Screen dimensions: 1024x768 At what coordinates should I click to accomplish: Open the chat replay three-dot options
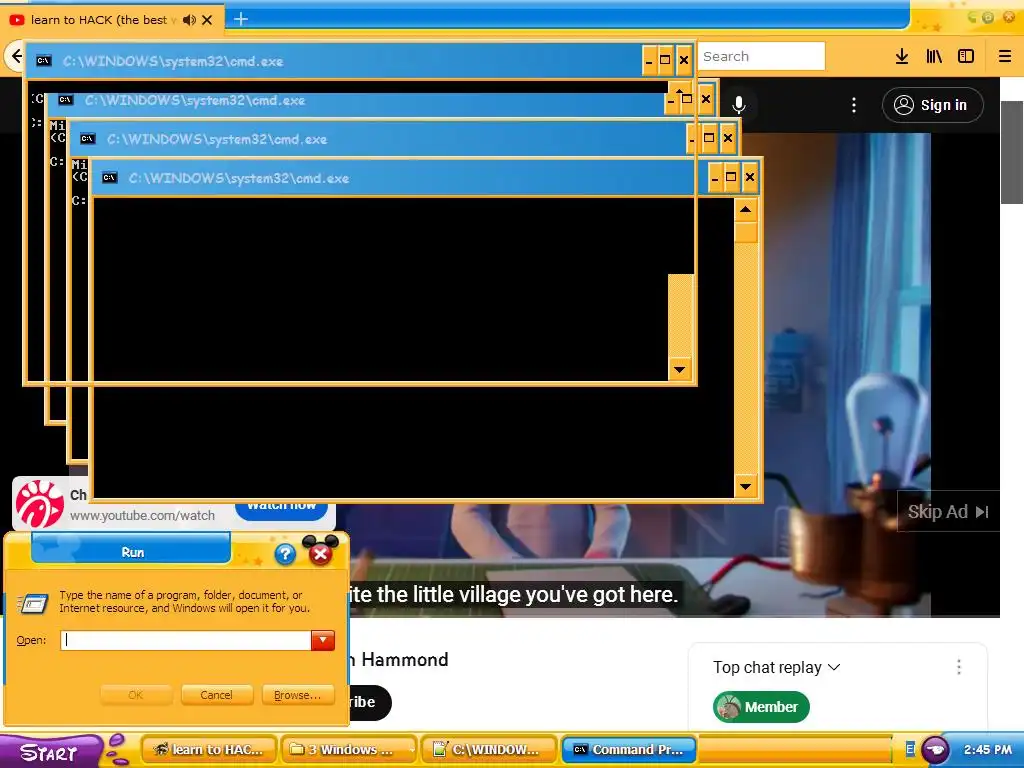959,667
